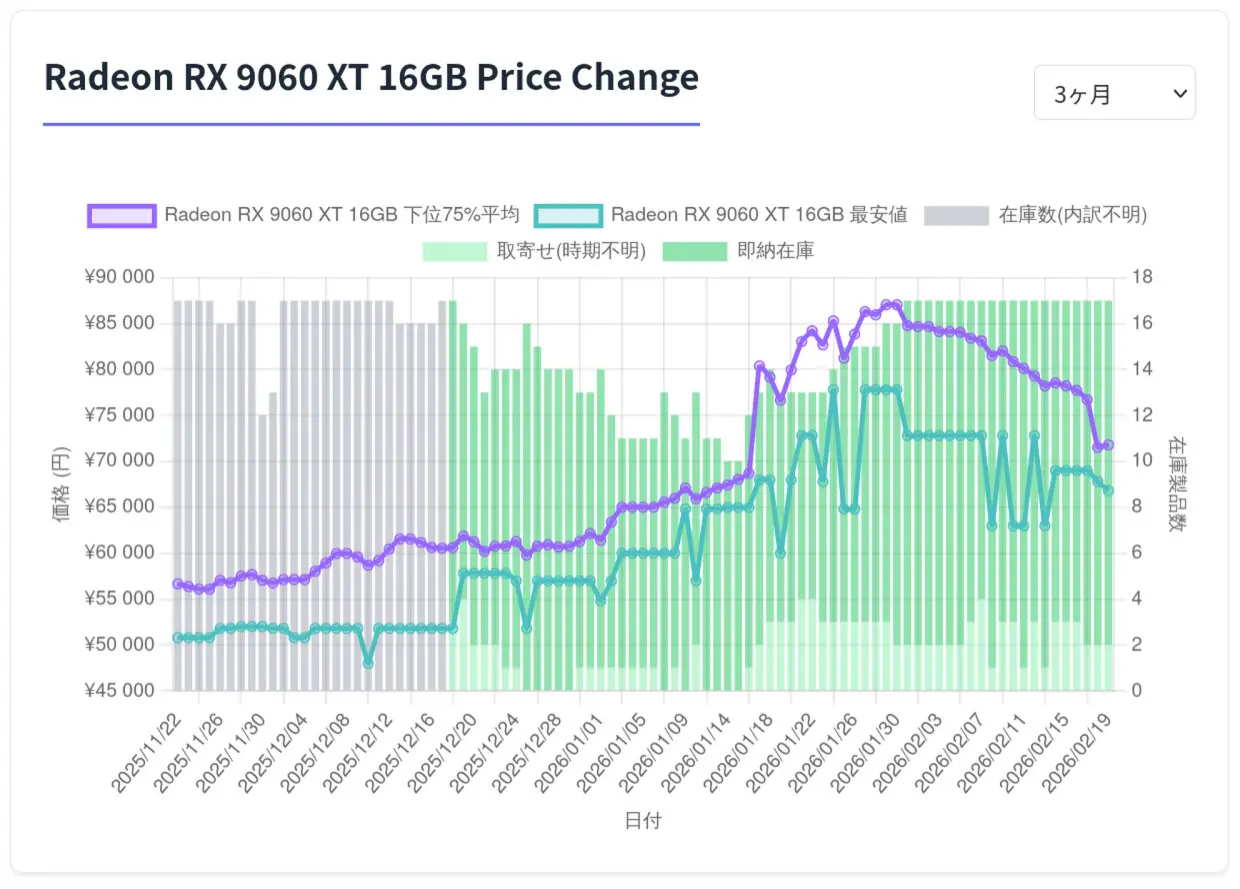Toggle the 下位75%平均 series label
The width and height of the screenshot is (1240, 889).
coord(342,215)
